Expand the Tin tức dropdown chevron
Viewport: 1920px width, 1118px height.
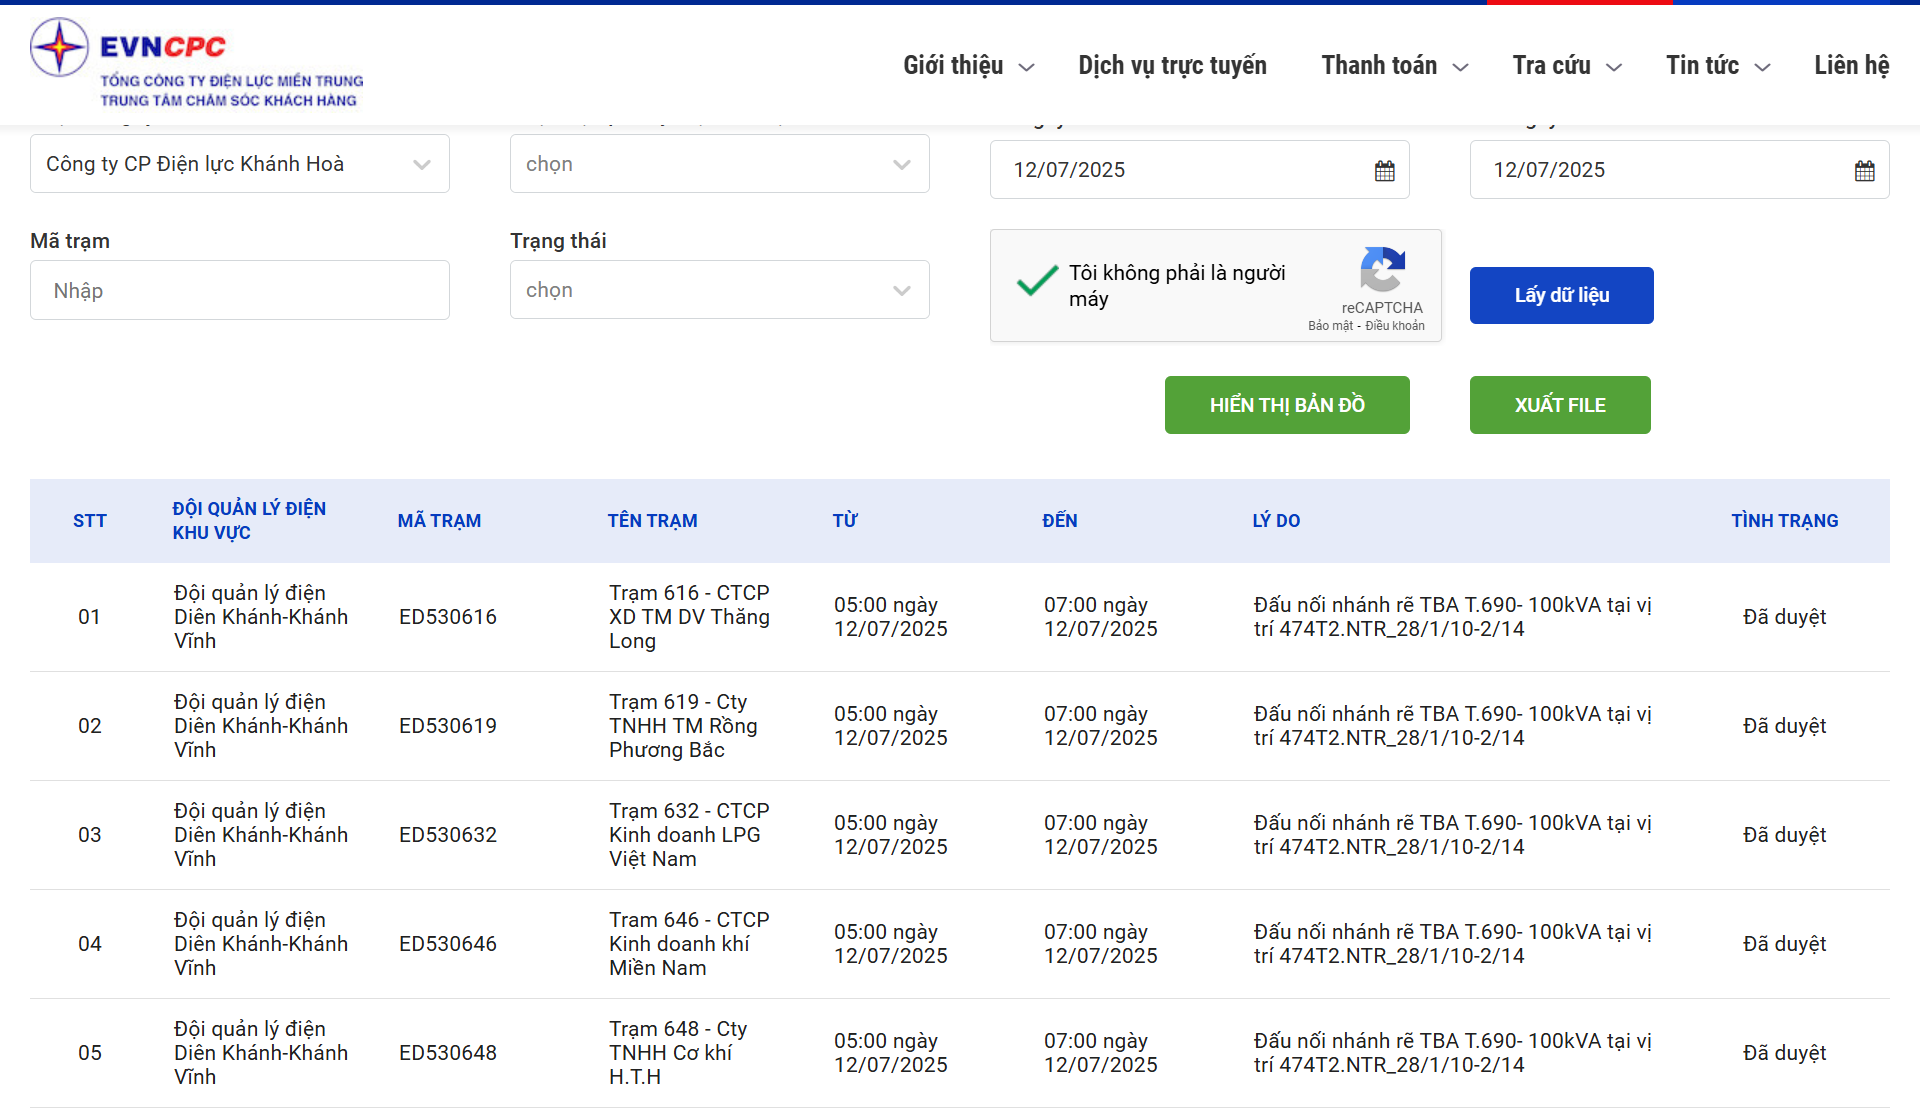click(x=1763, y=67)
